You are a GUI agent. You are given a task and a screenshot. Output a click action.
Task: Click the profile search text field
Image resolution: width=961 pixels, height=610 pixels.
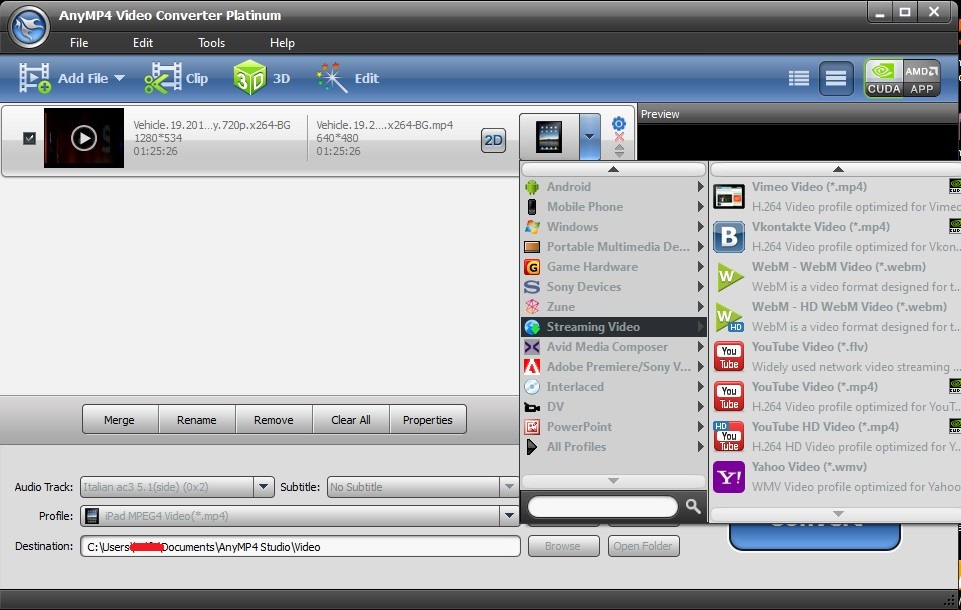pyautogui.click(x=603, y=506)
